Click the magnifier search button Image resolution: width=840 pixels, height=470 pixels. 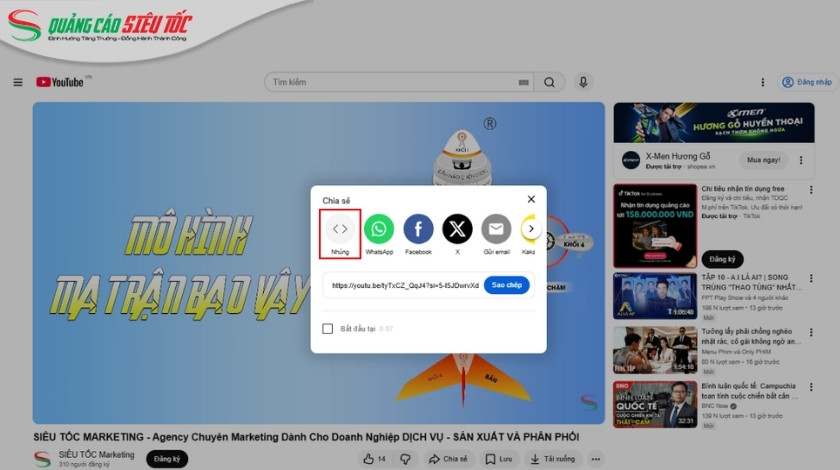(549, 82)
